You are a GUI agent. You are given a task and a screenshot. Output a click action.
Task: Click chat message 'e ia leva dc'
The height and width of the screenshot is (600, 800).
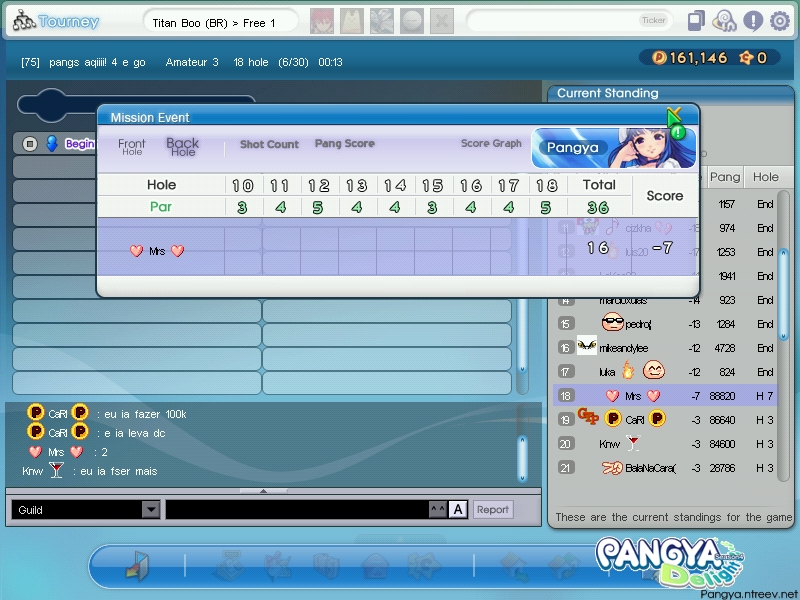pos(135,433)
